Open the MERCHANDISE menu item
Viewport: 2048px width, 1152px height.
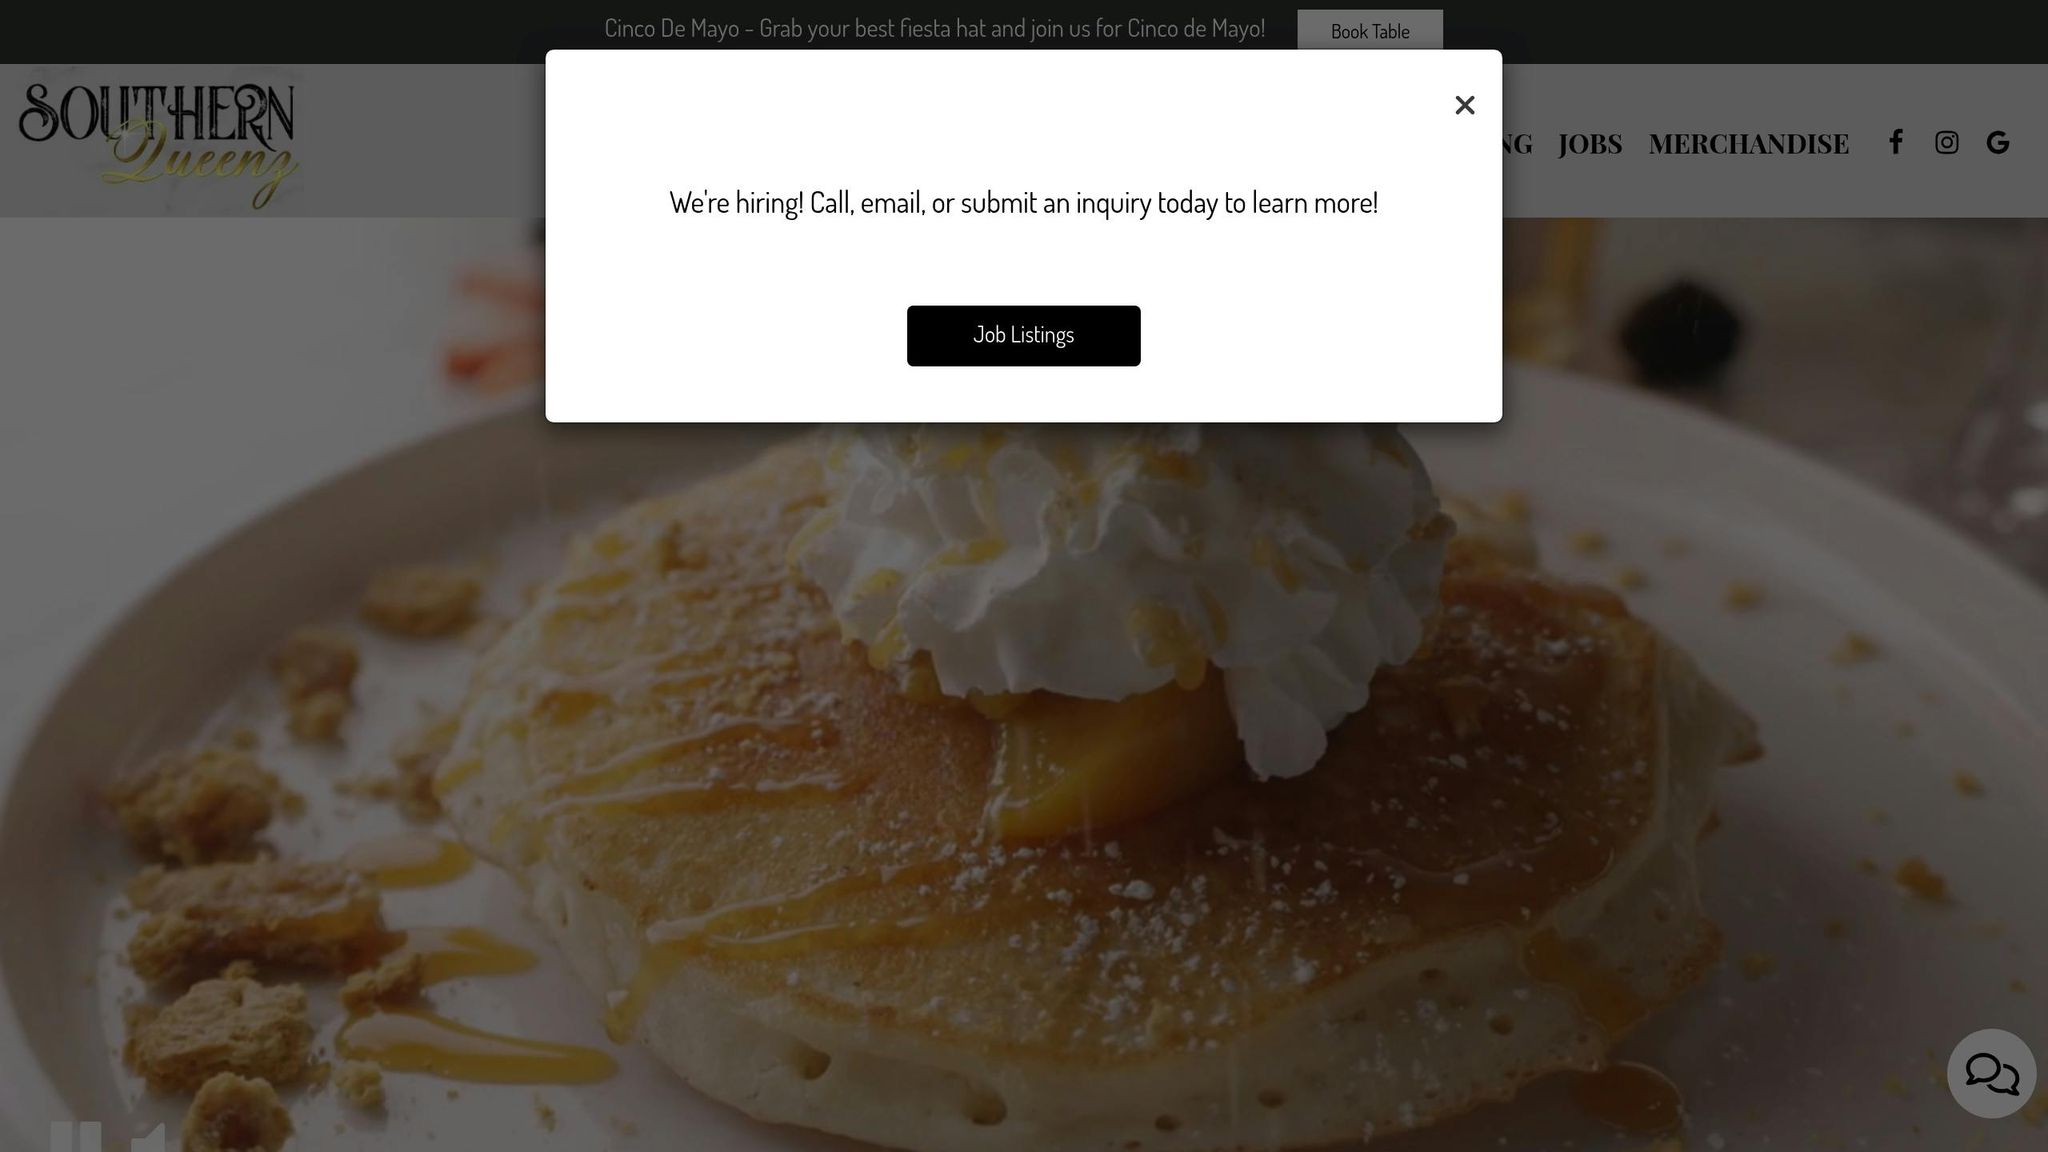click(x=1749, y=143)
